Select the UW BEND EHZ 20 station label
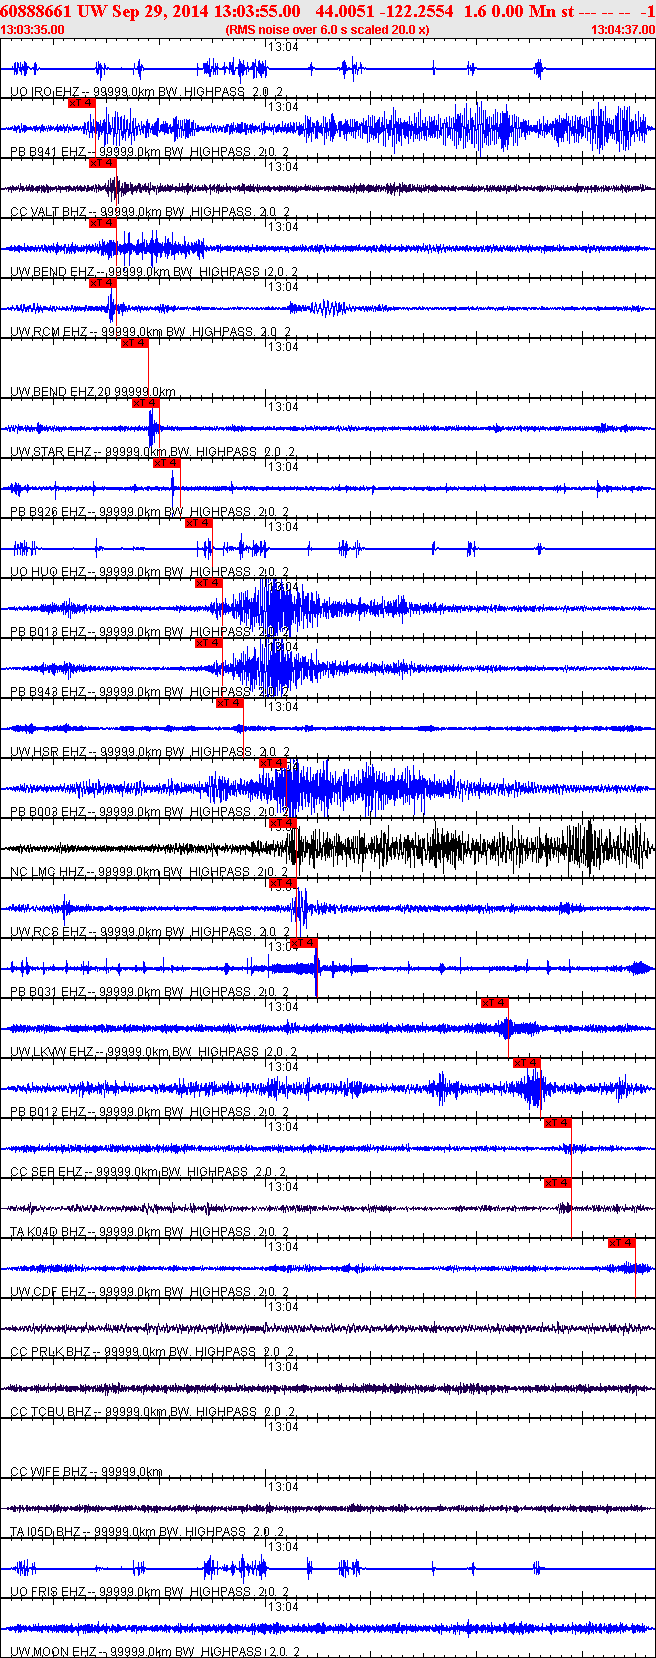Viewport: 656px width, 1658px height. point(93,392)
